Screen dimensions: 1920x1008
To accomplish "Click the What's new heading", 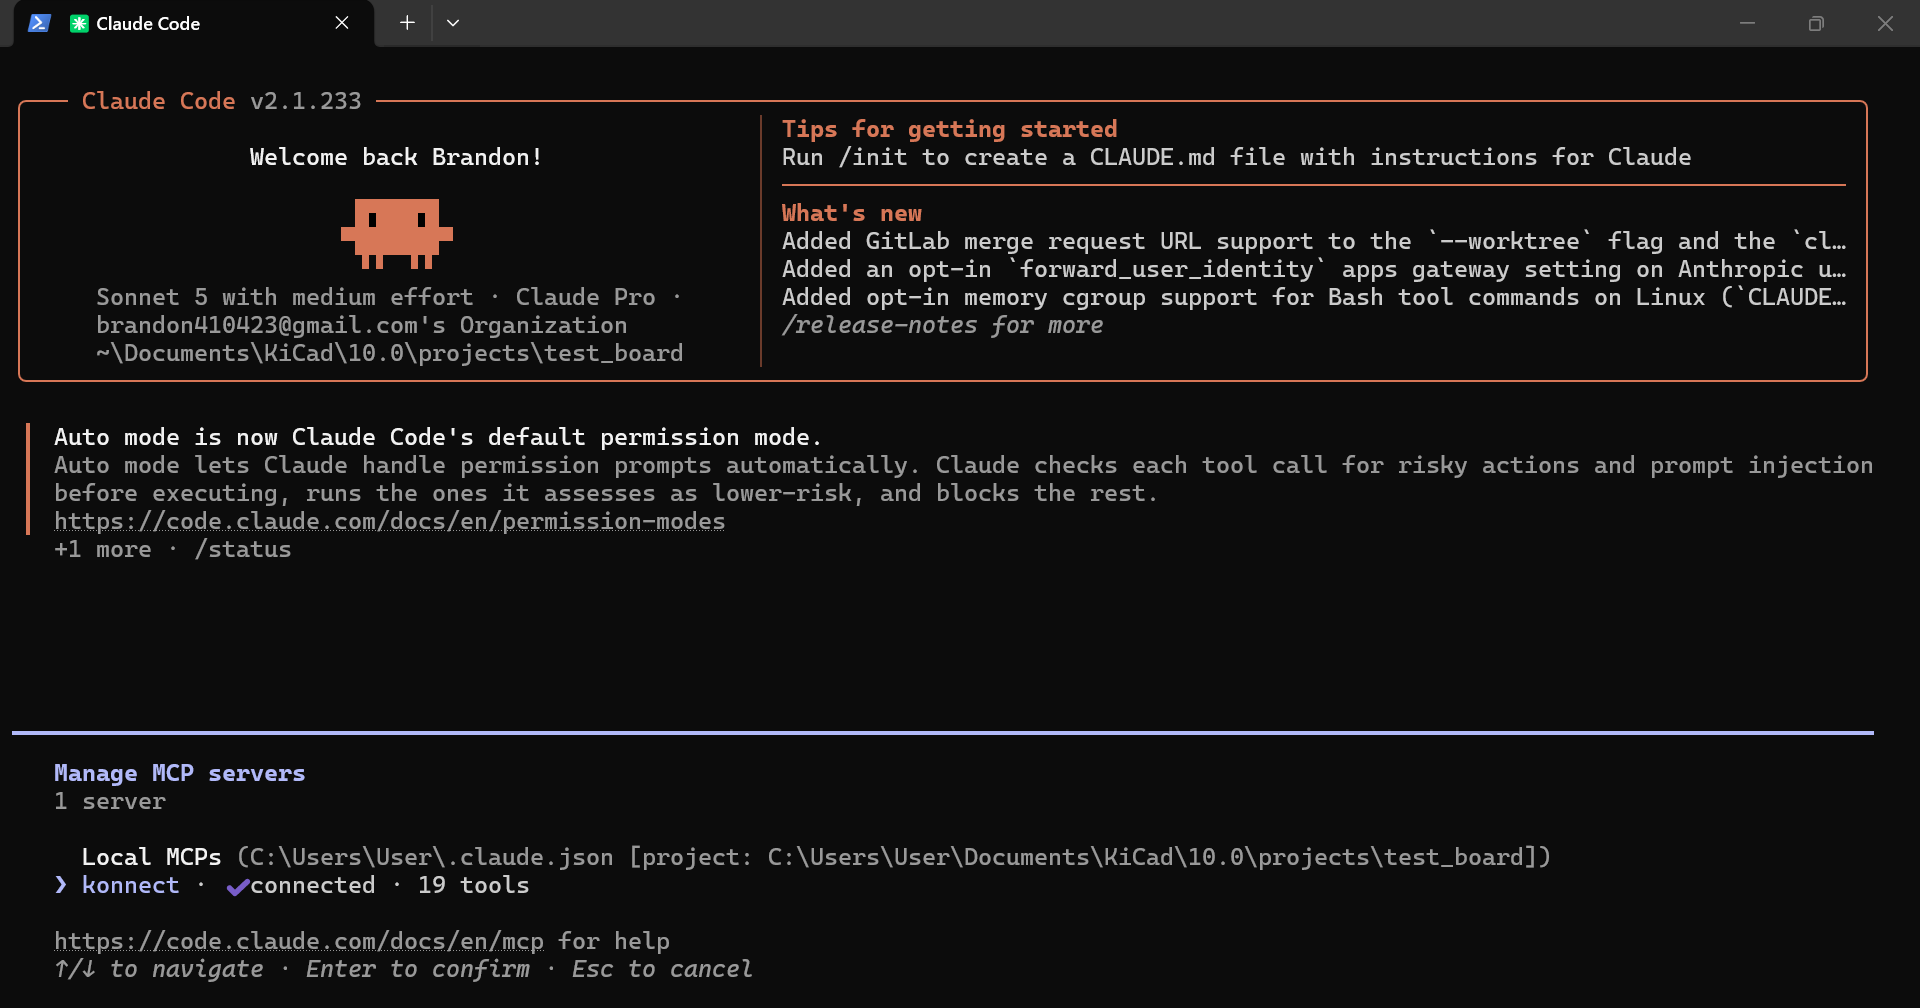I will pos(852,213).
